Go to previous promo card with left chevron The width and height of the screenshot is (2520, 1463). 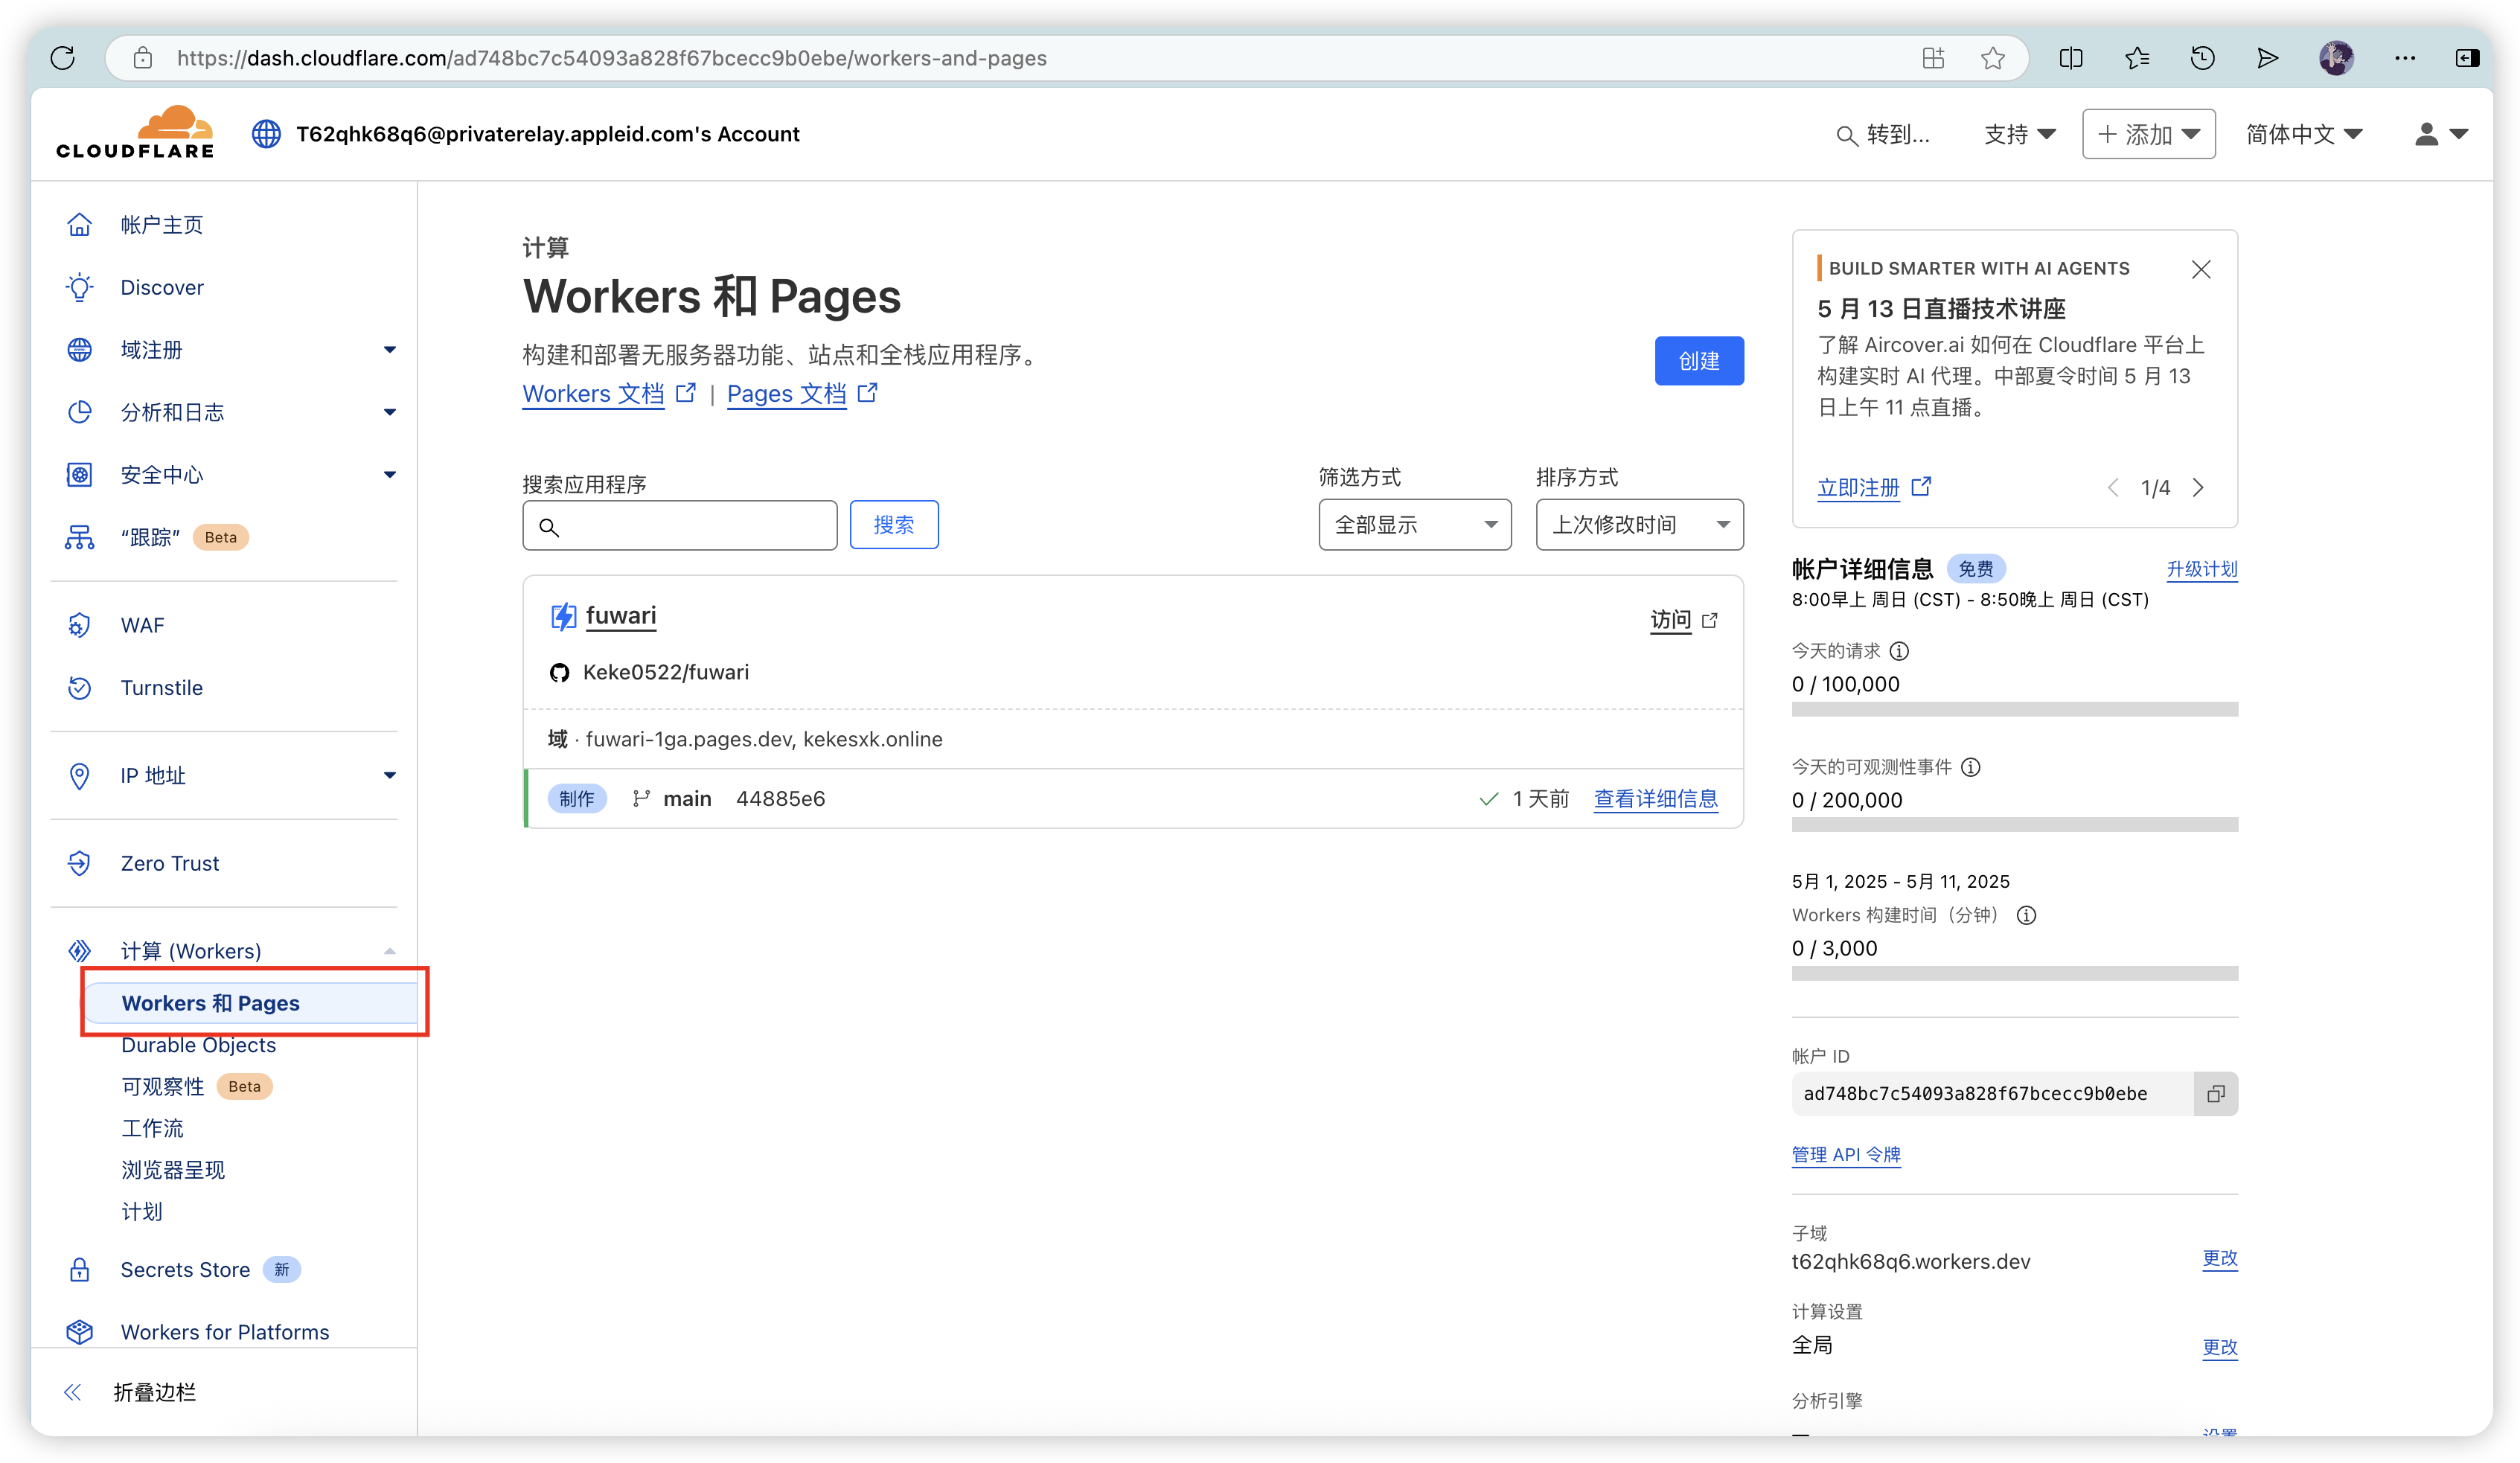pos(2112,487)
